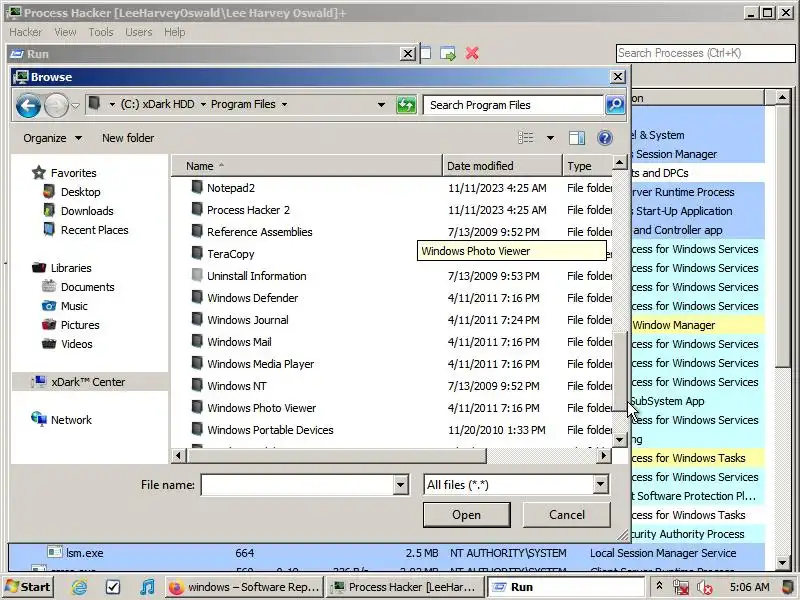Click the Change your view icon
Screen dimensions: 800x600
[x=526, y=138]
